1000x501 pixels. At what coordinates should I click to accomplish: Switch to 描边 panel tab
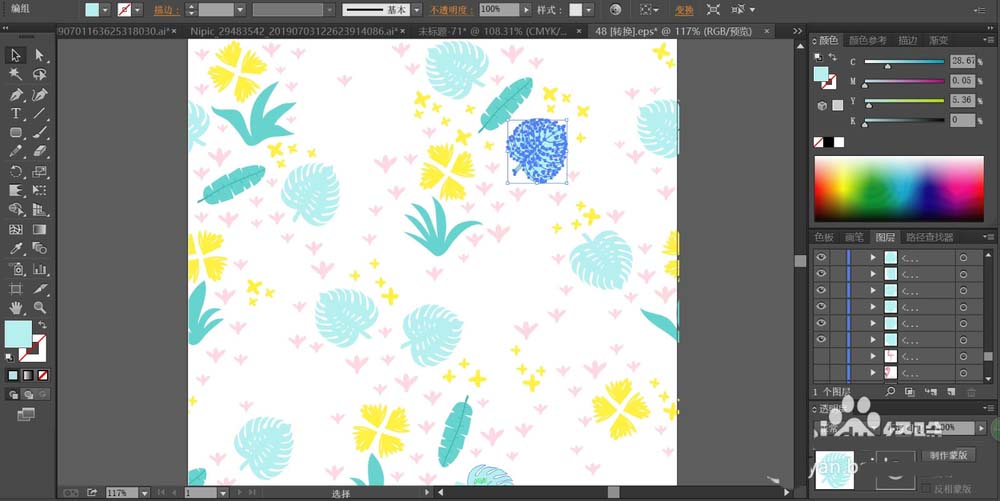[x=908, y=40]
